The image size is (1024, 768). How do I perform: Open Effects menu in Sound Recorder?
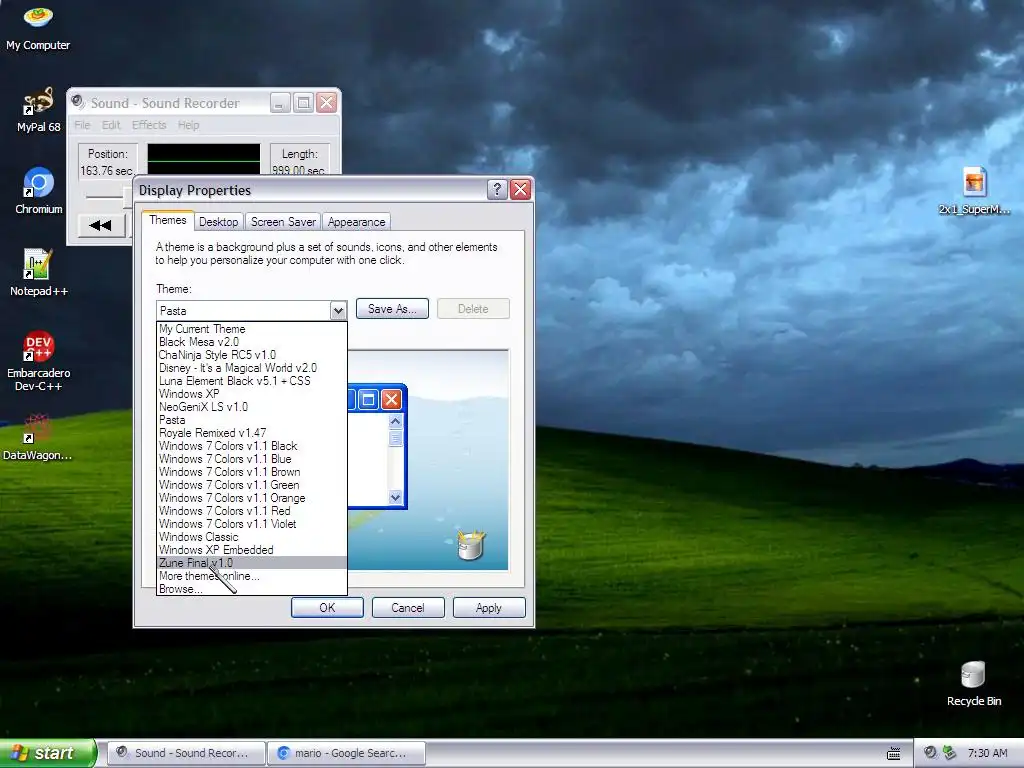(x=149, y=125)
